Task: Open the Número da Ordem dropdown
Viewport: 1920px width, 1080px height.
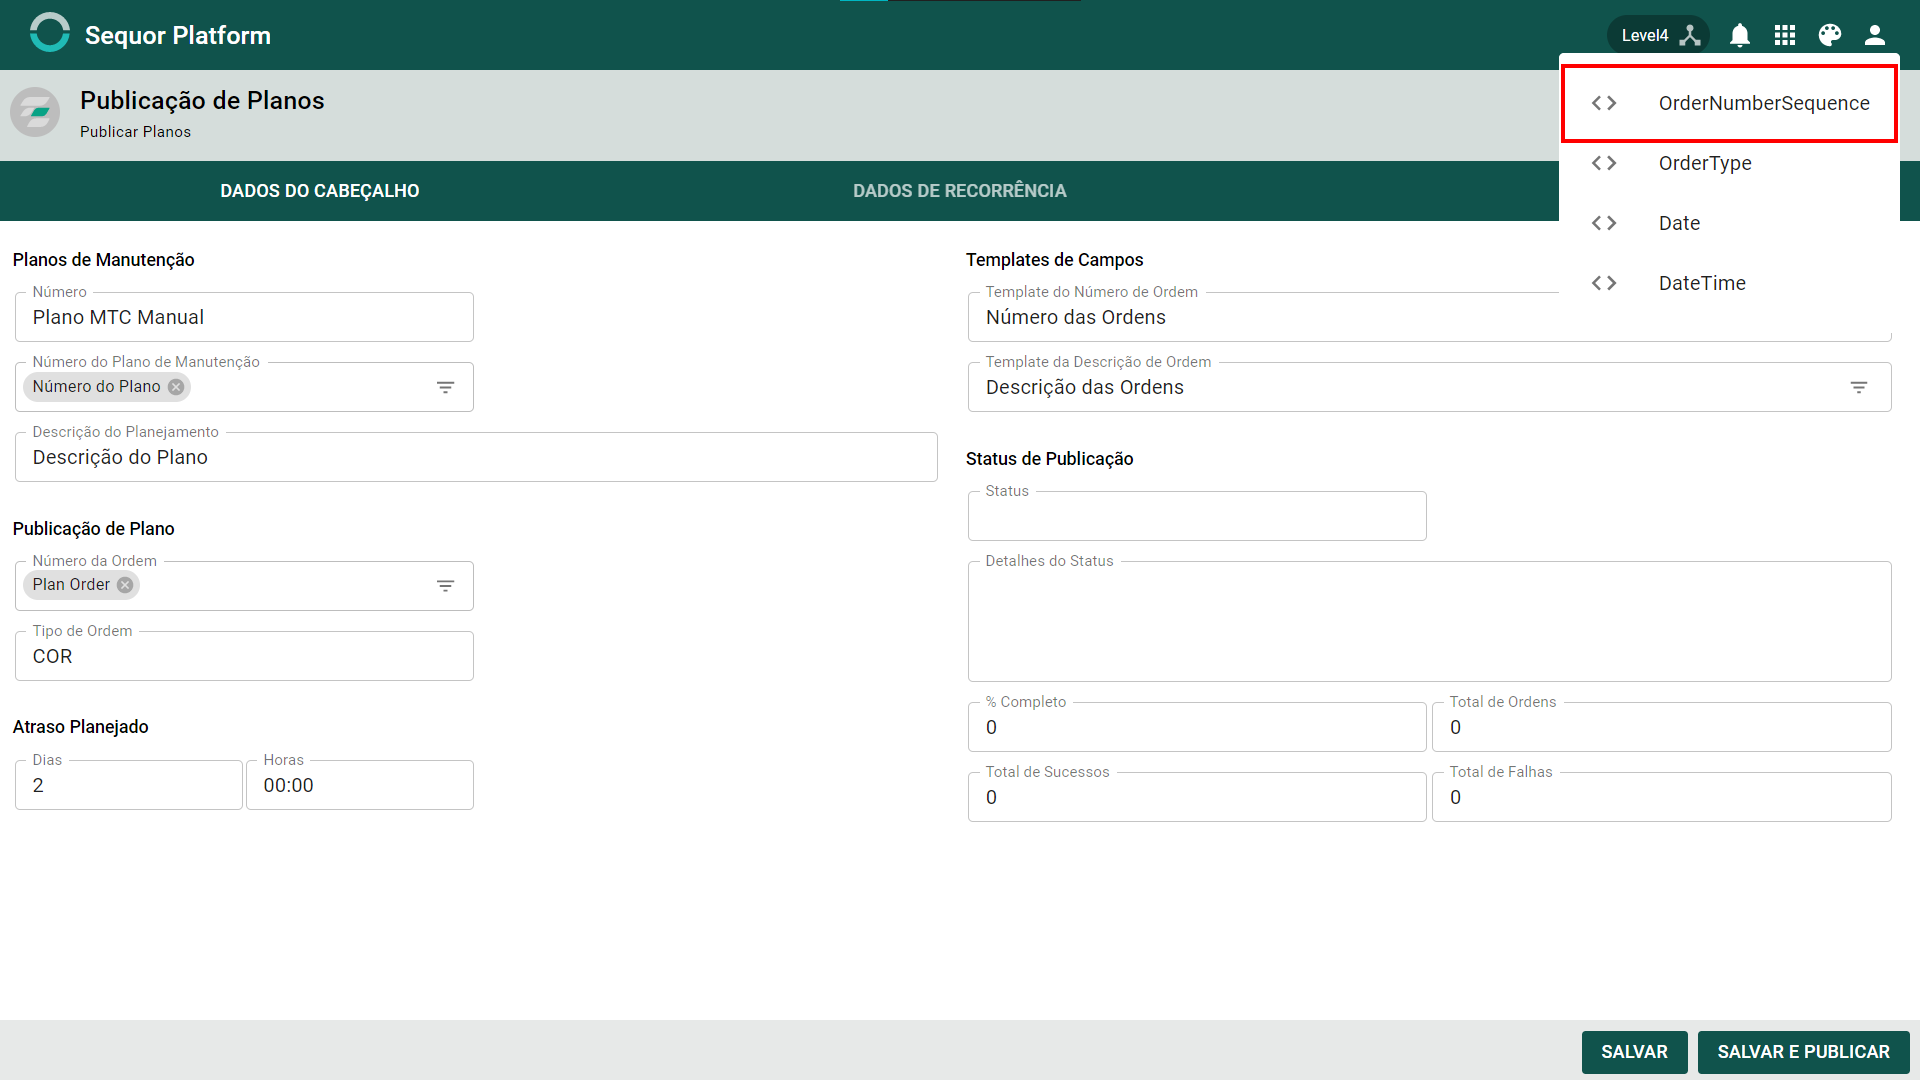Action: point(446,586)
